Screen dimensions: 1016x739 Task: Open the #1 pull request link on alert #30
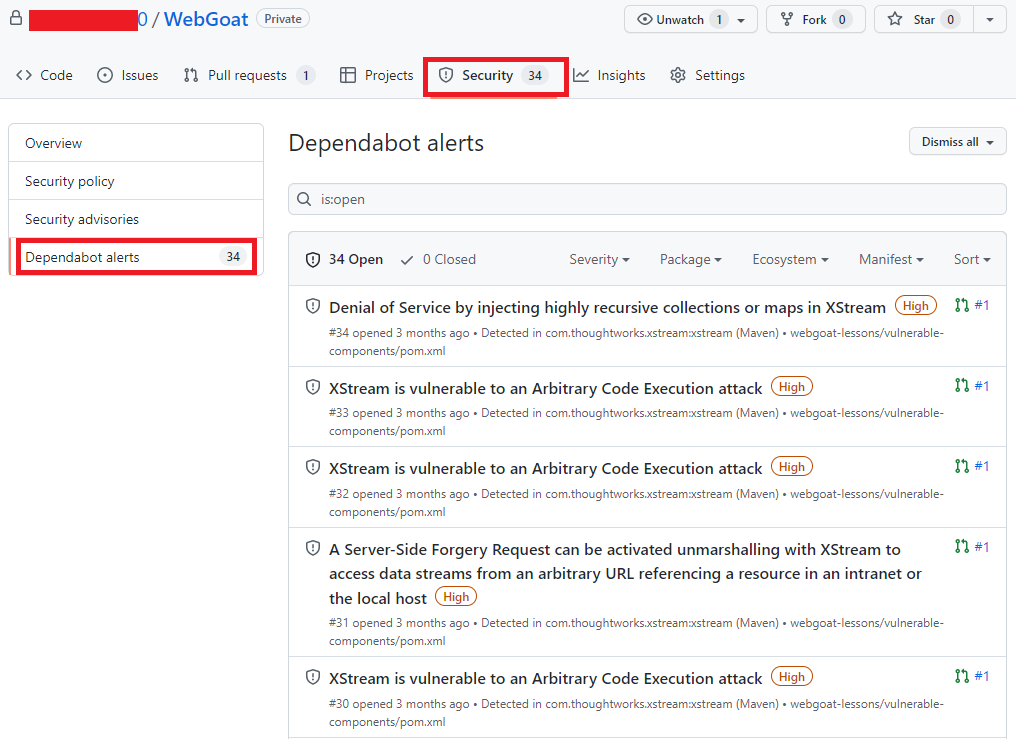(982, 676)
